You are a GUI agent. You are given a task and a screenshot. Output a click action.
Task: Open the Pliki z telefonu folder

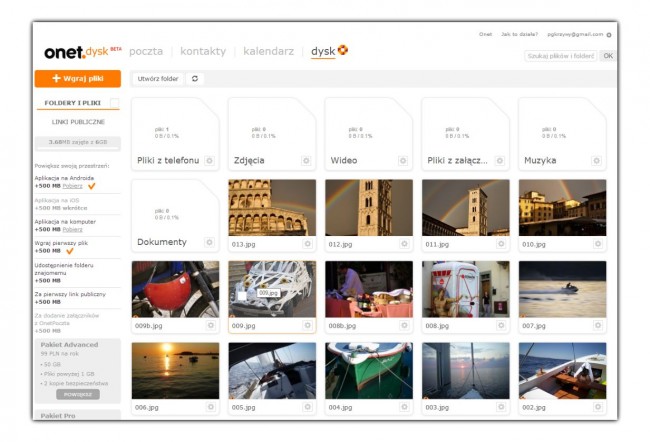[x=175, y=134]
